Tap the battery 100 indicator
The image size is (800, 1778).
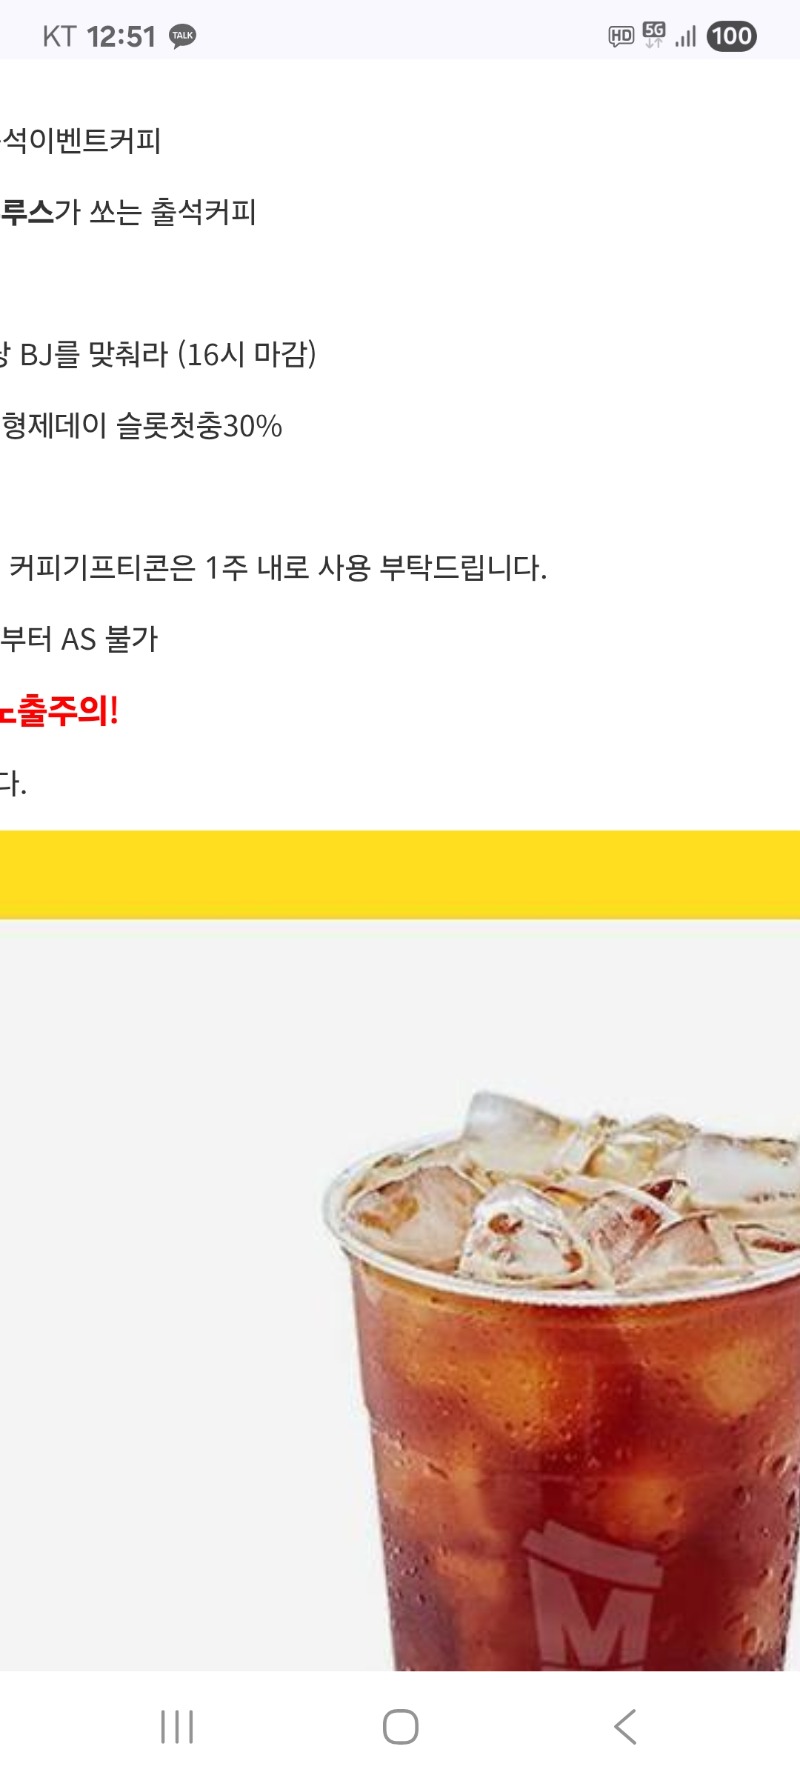pyautogui.click(x=732, y=37)
